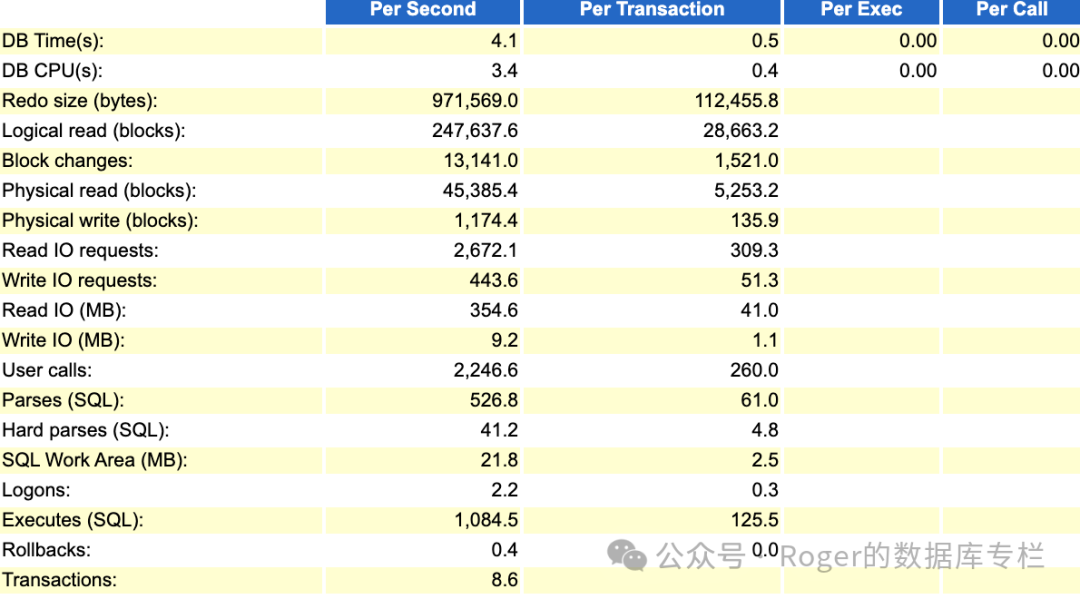Click SQL Work Area per transaction 2.5
The height and width of the screenshot is (599, 1080).
pos(765,460)
